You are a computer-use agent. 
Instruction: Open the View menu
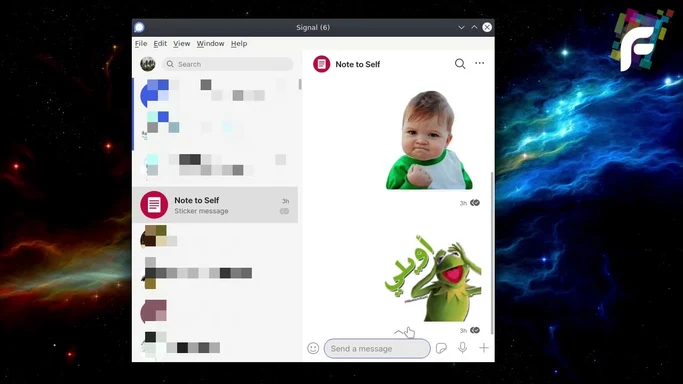[181, 44]
